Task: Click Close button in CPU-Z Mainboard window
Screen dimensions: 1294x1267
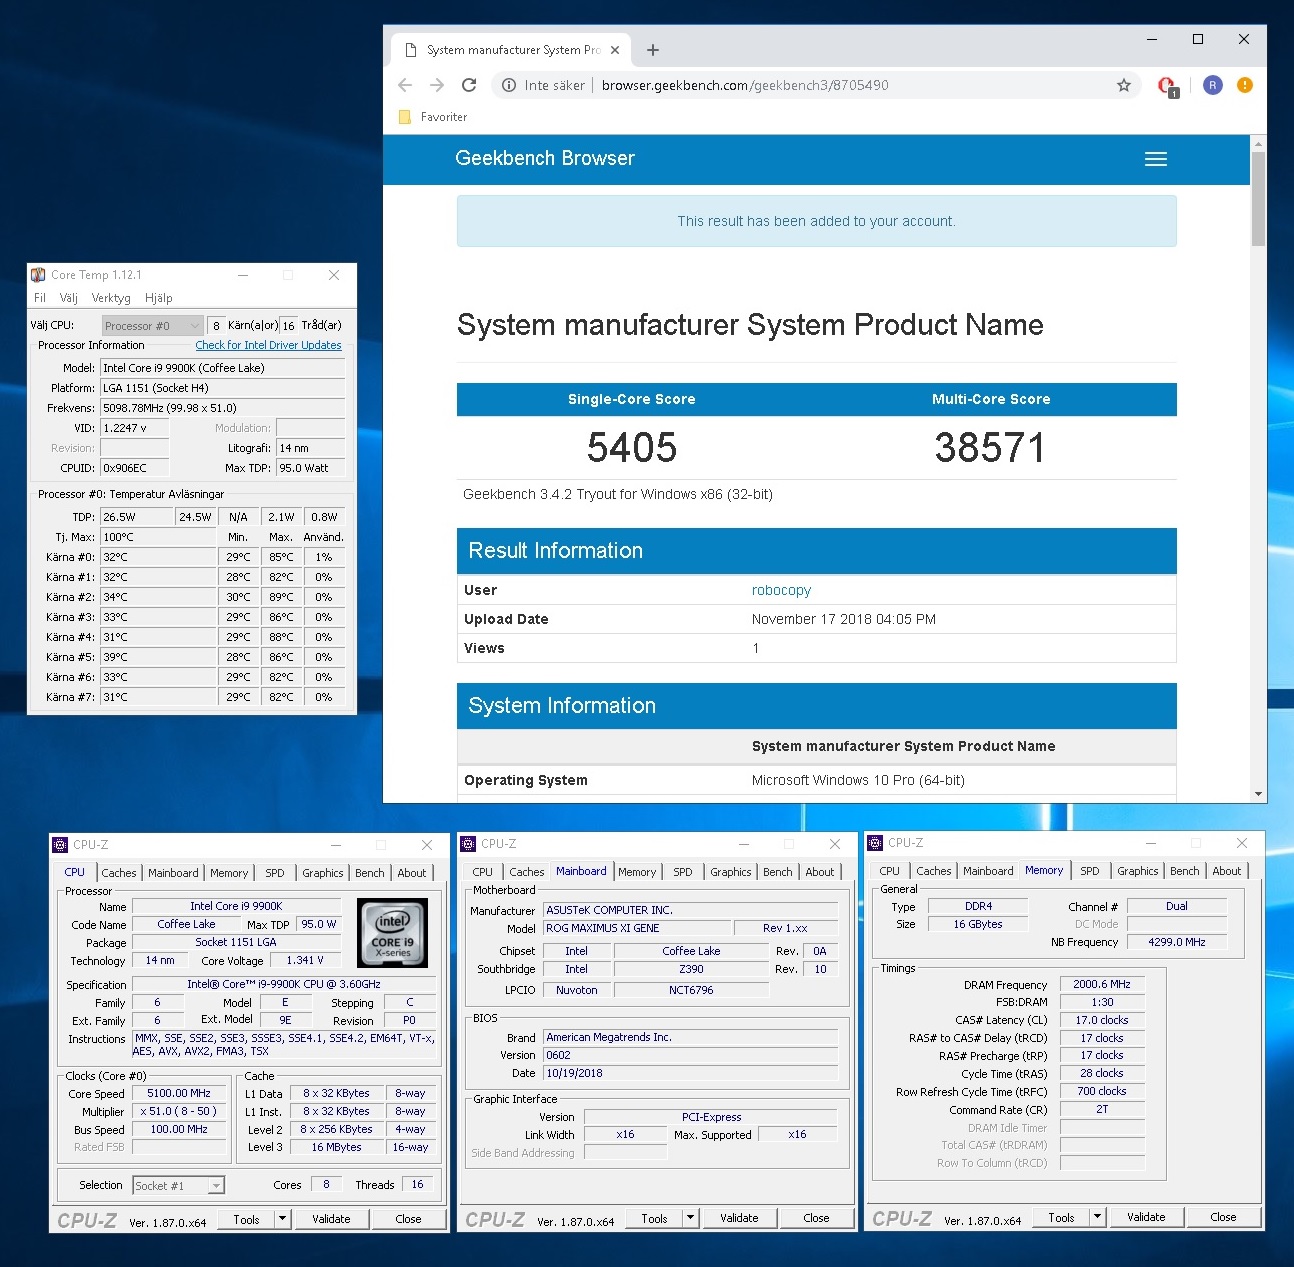Action: click(816, 1218)
